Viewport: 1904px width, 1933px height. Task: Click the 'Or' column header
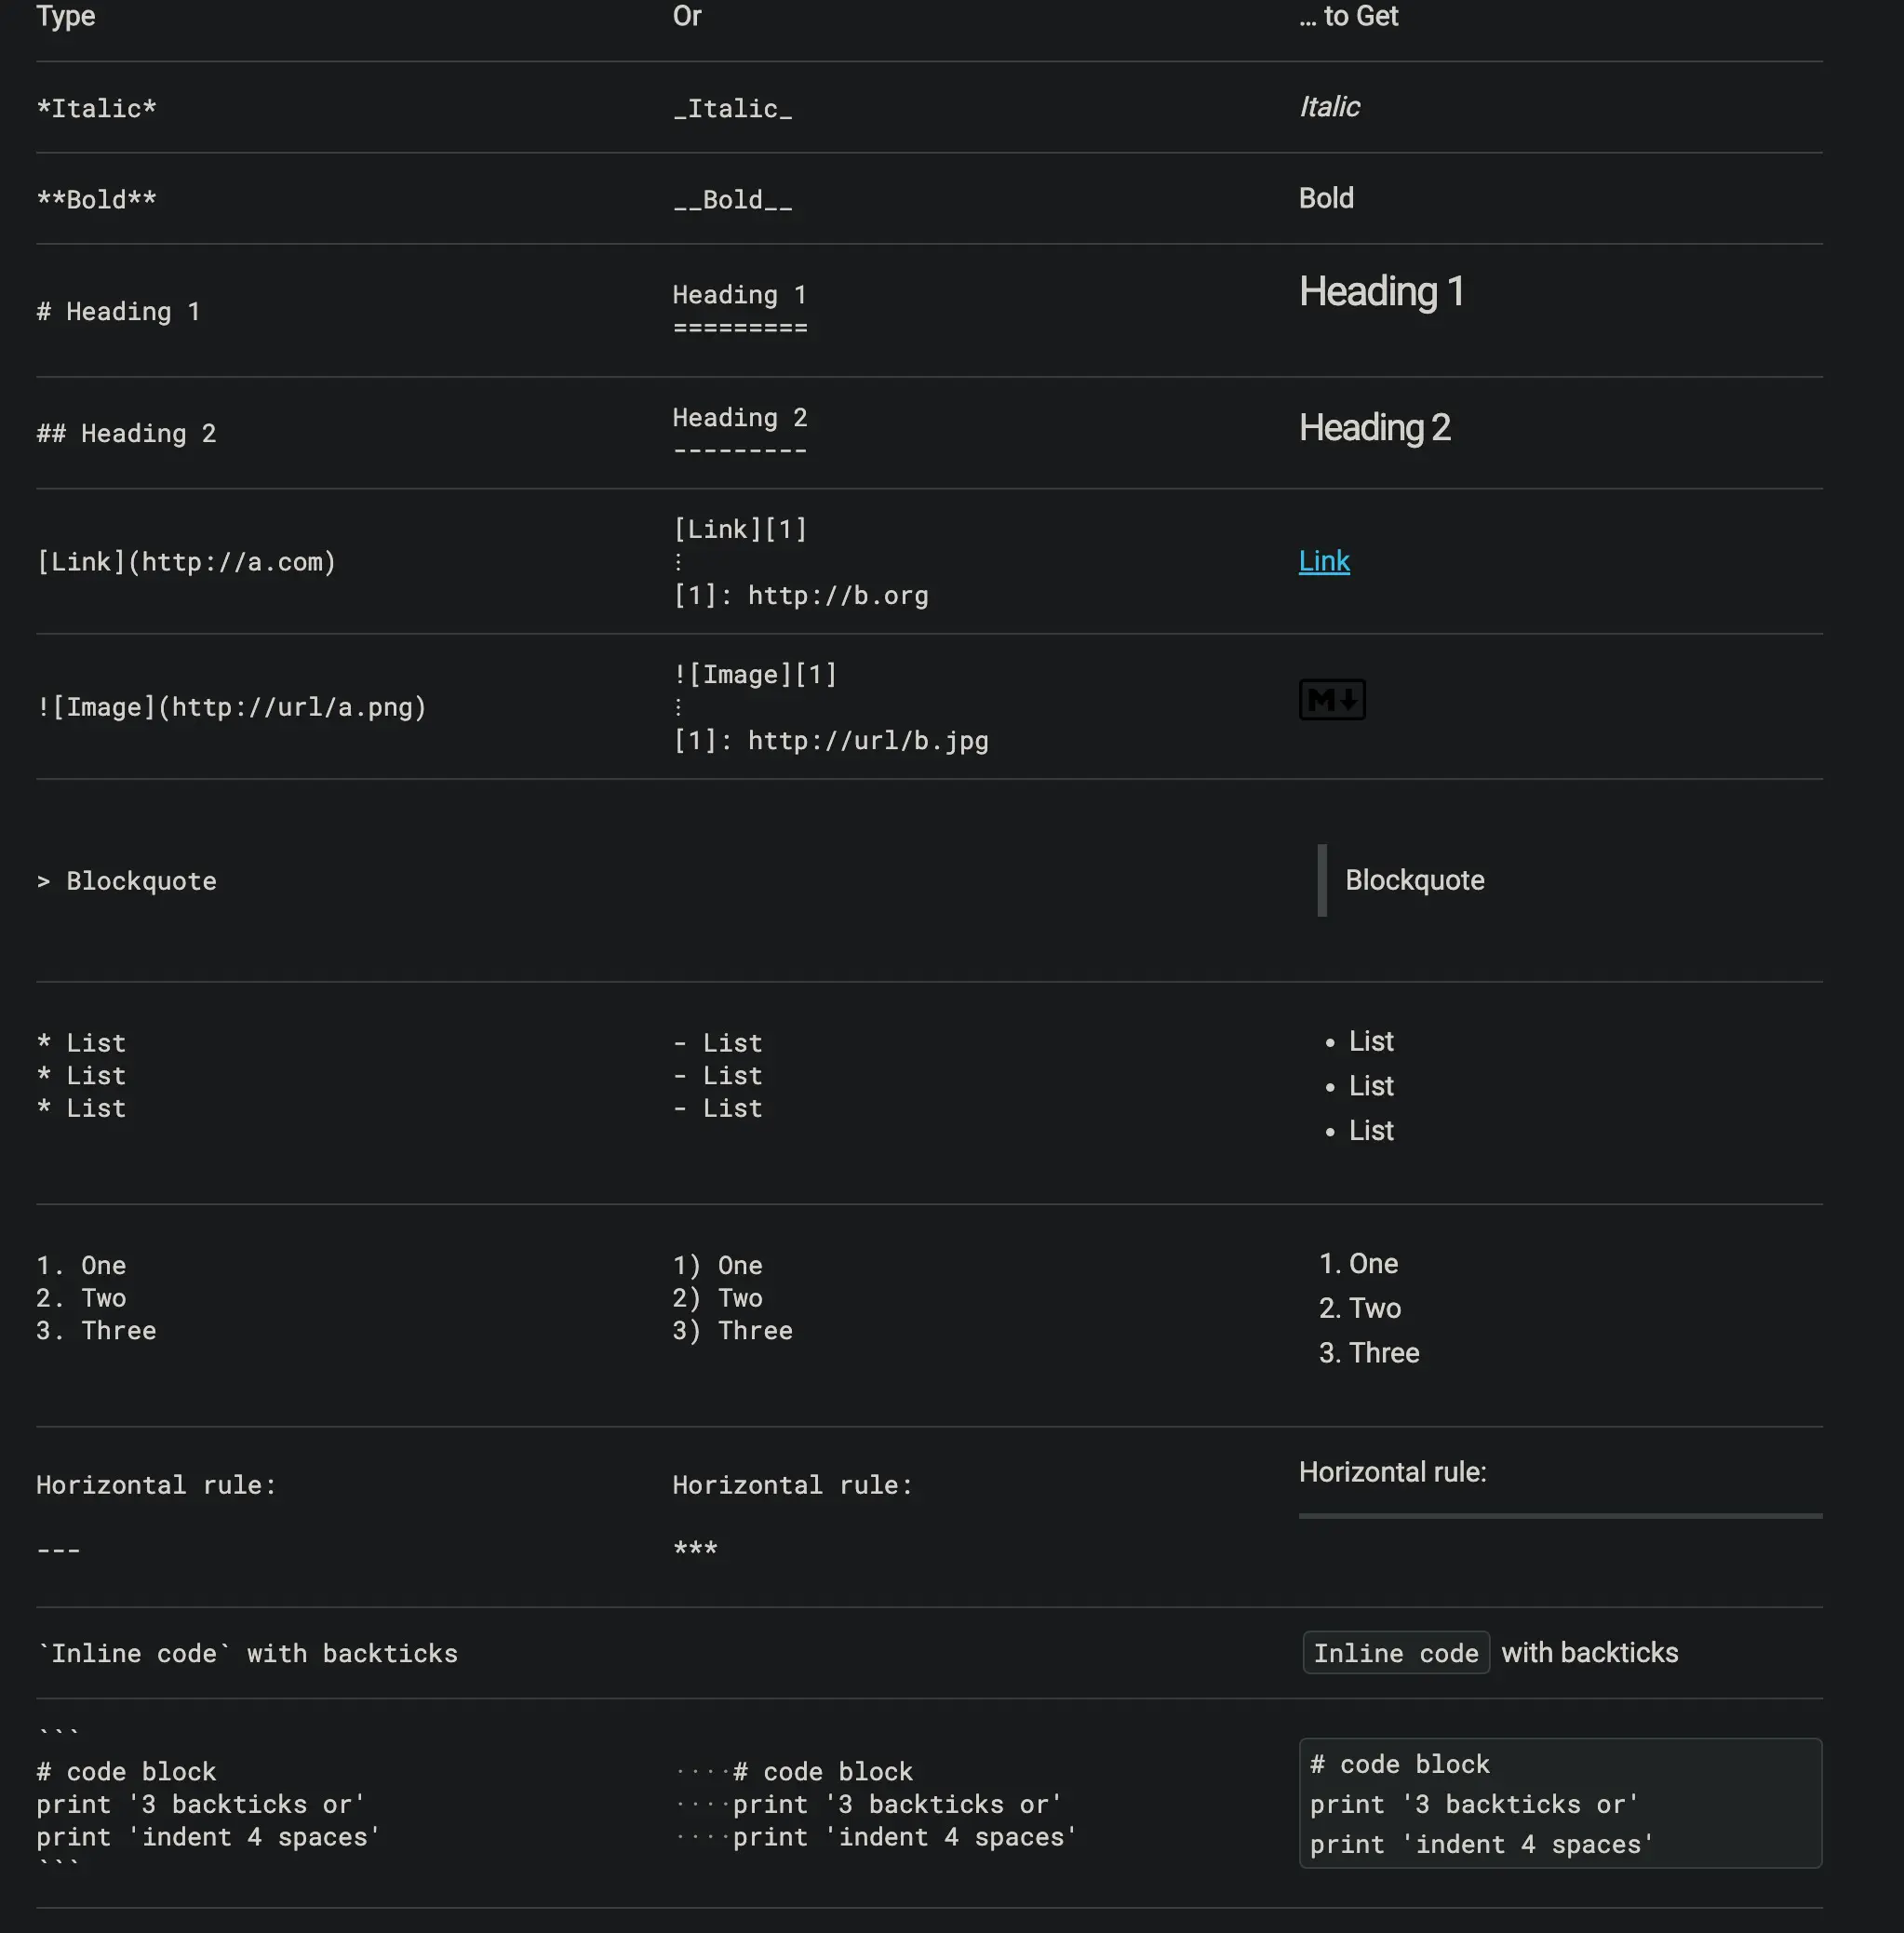point(686,16)
